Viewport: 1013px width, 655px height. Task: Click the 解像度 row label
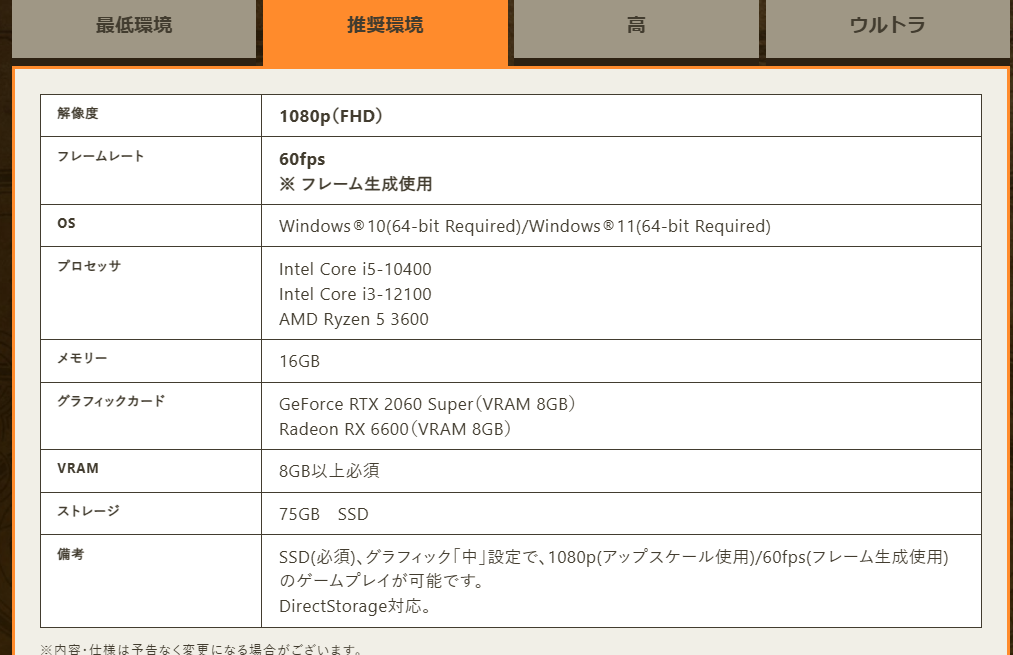pos(72,115)
